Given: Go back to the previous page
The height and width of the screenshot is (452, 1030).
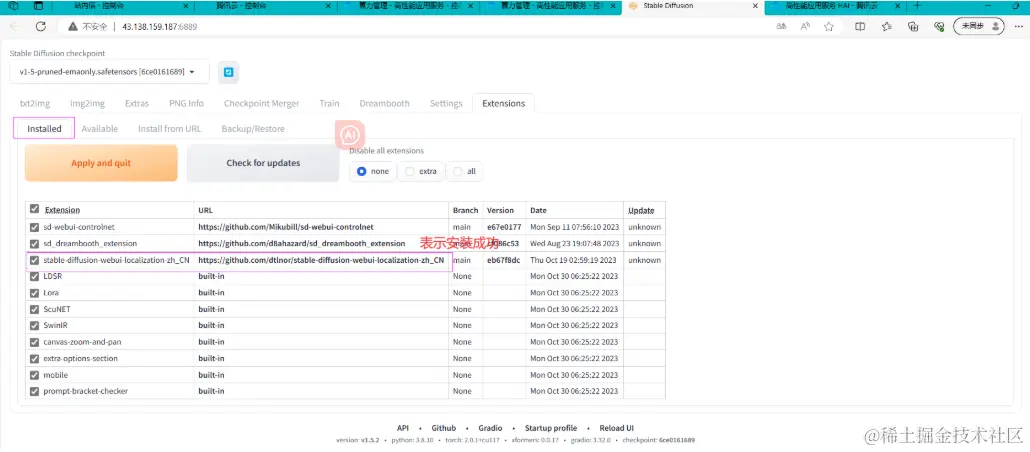Looking at the screenshot, I should click(x=14, y=27).
